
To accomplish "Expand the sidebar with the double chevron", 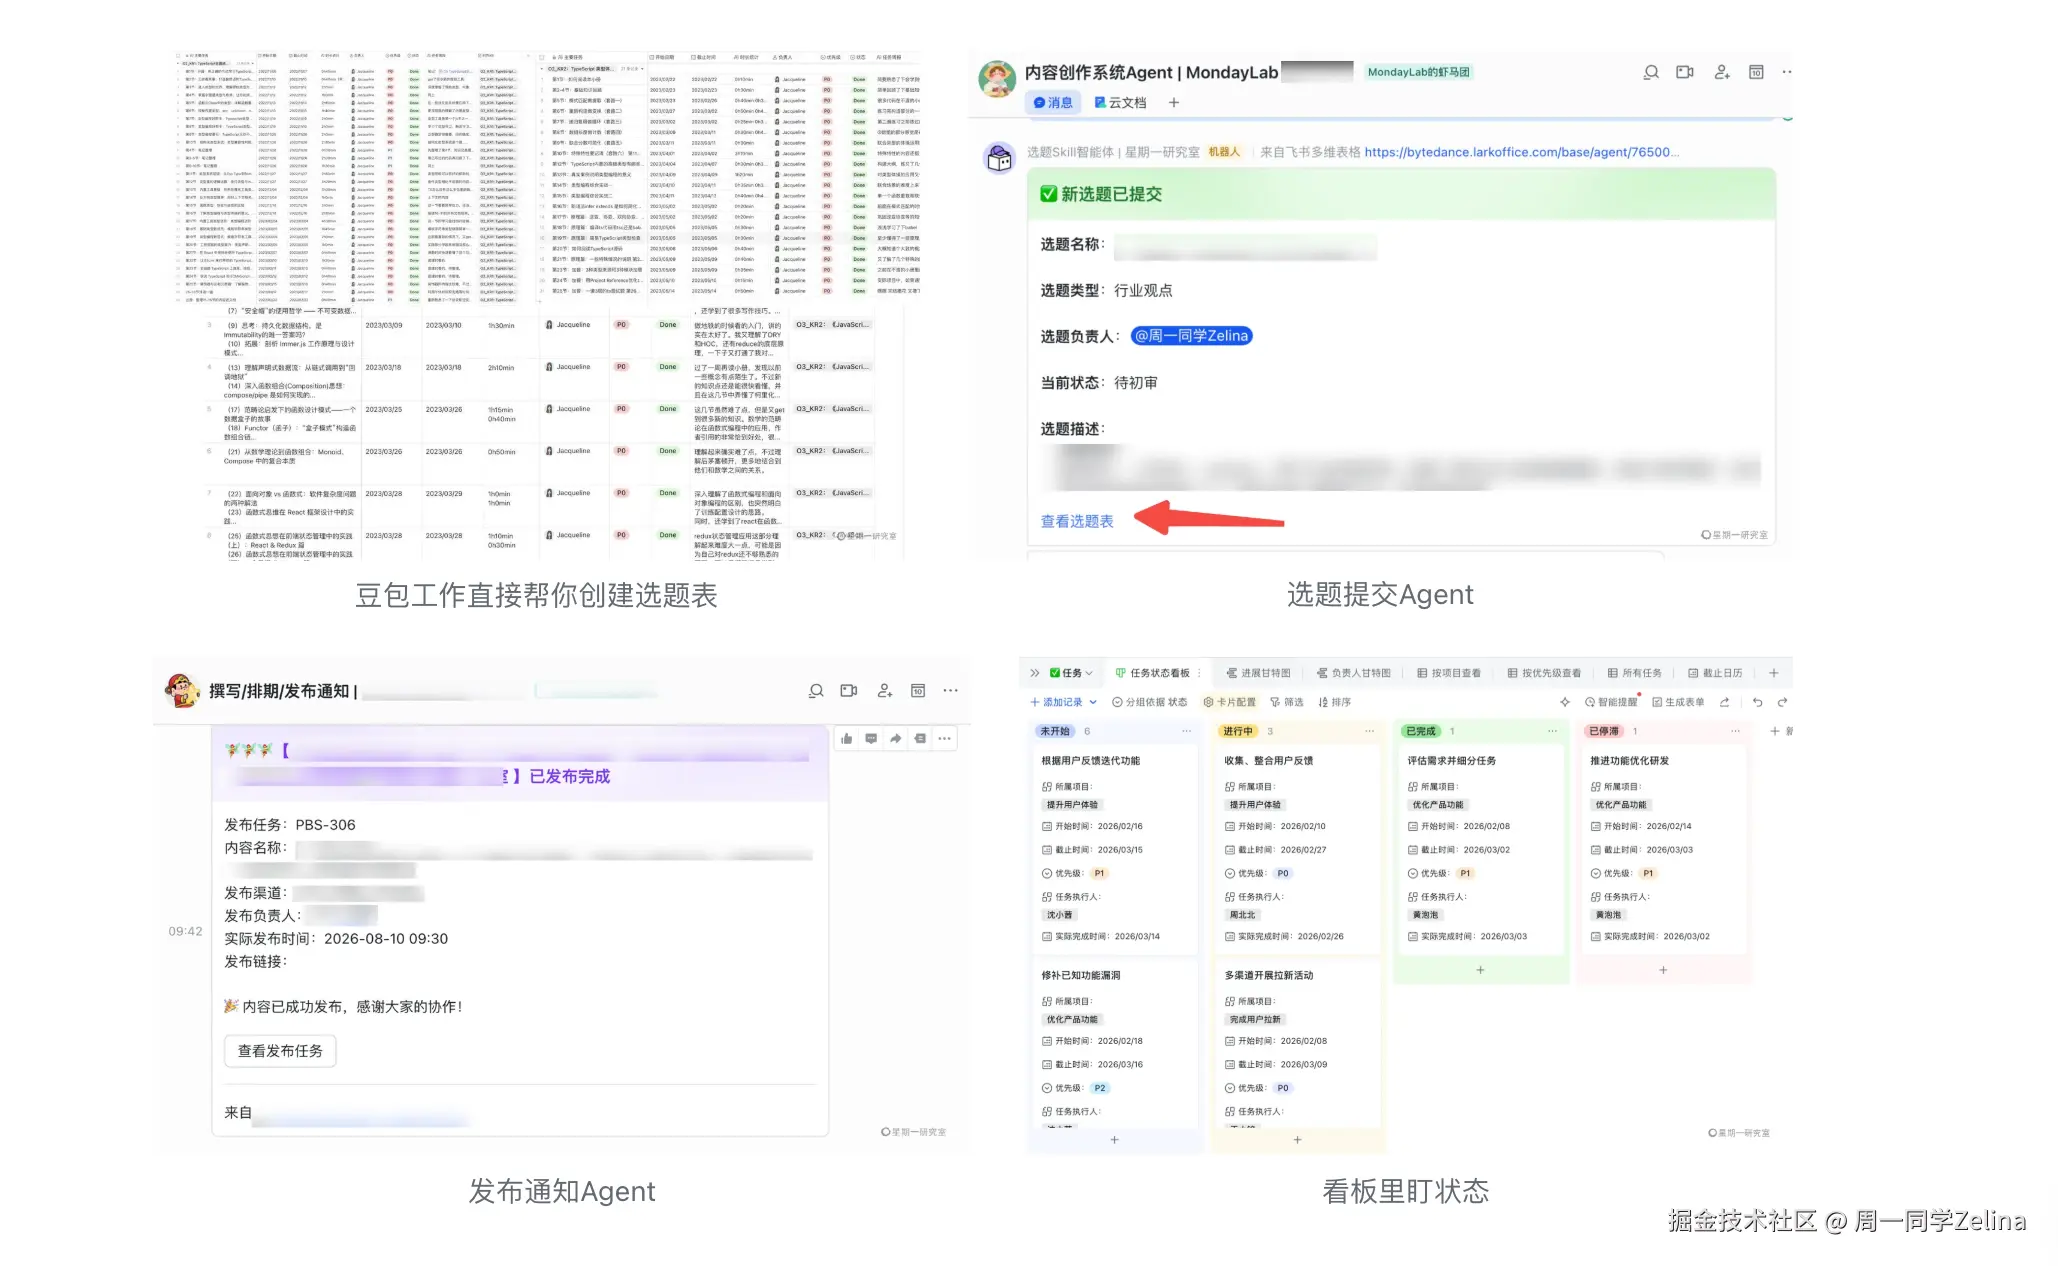I will pyautogui.click(x=1035, y=673).
